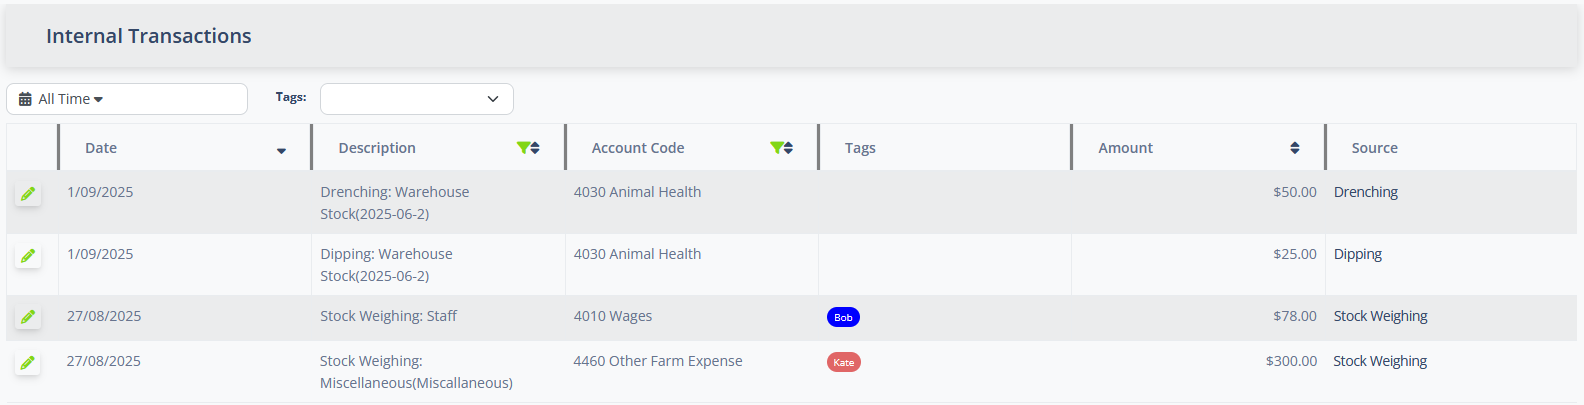Click the 4460 Other Farm Expense cell
This screenshot has height=405, width=1584.
point(657,361)
